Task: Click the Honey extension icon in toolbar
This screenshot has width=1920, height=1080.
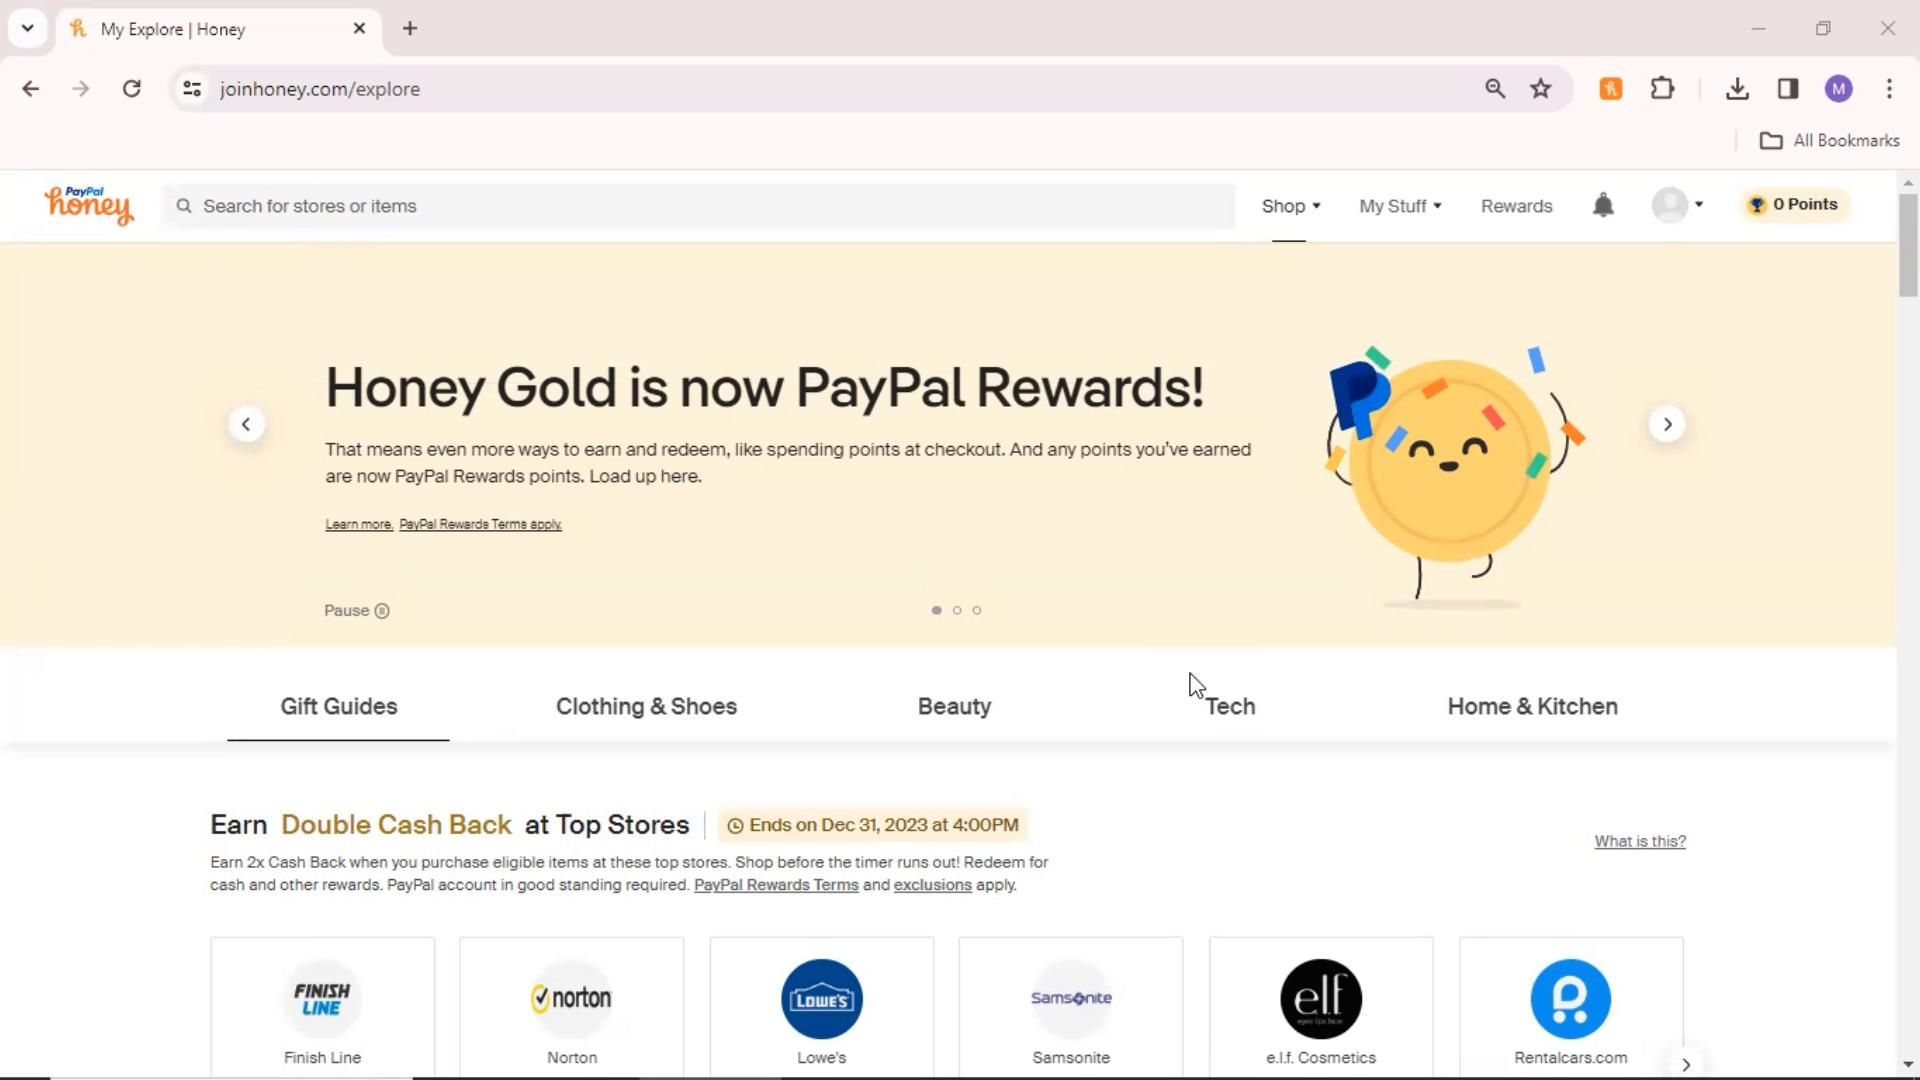Action: 1610,89
